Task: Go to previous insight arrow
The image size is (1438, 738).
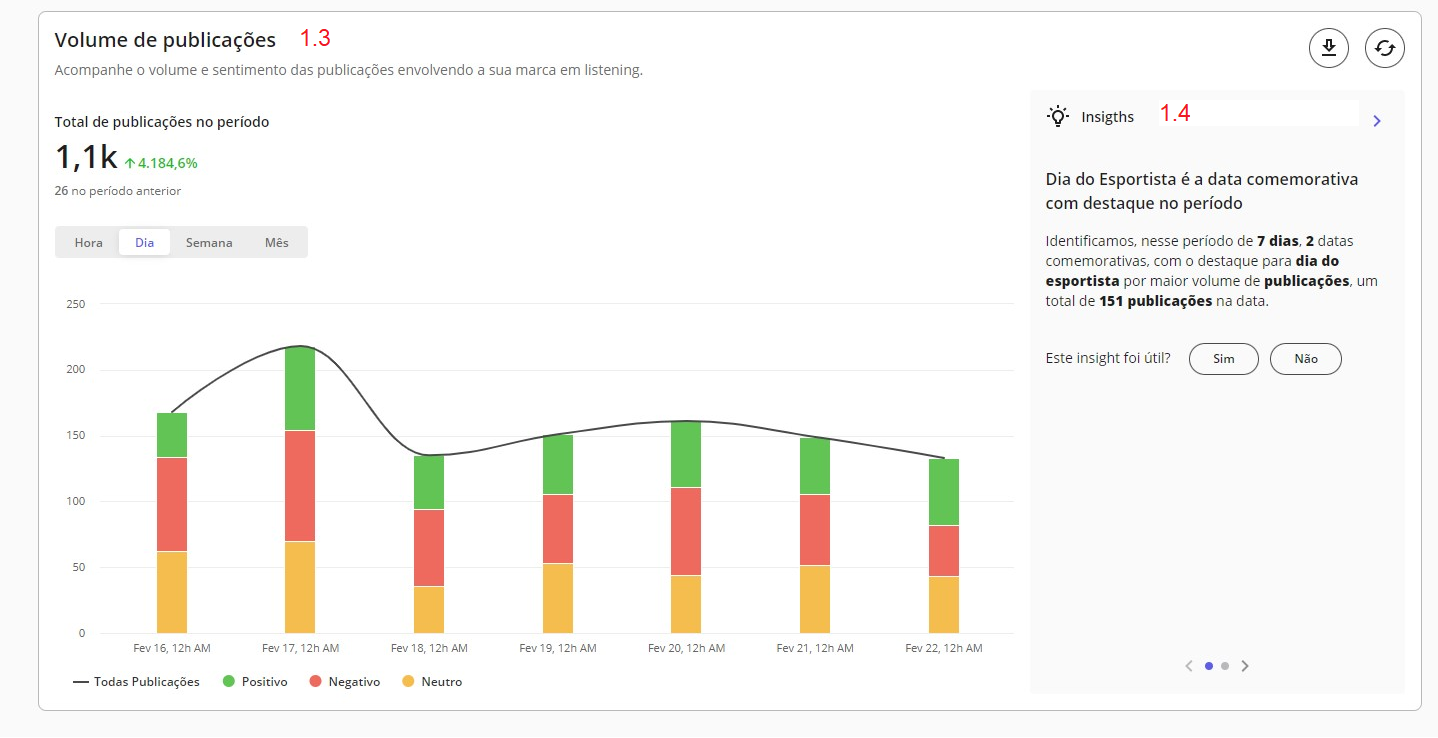Action: pos(1188,666)
